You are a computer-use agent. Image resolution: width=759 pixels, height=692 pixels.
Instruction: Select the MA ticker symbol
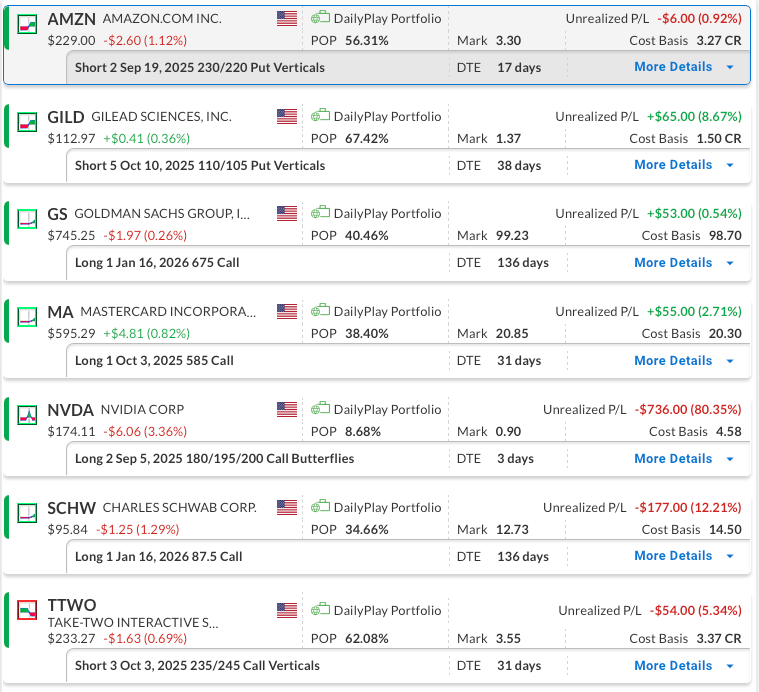60,312
